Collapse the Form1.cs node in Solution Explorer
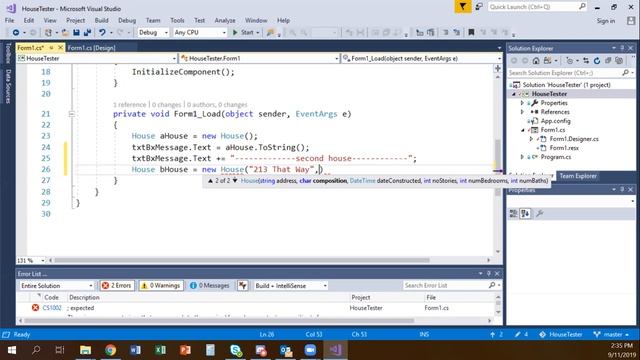This screenshot has width=640, height=360. point(522,130)
